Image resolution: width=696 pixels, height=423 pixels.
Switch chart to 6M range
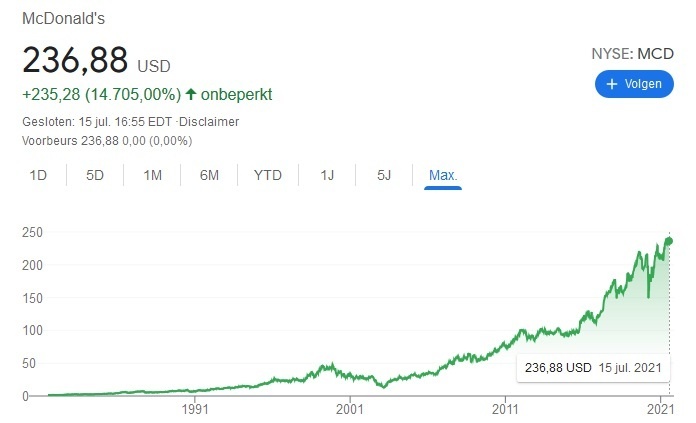tap(209, 175)
